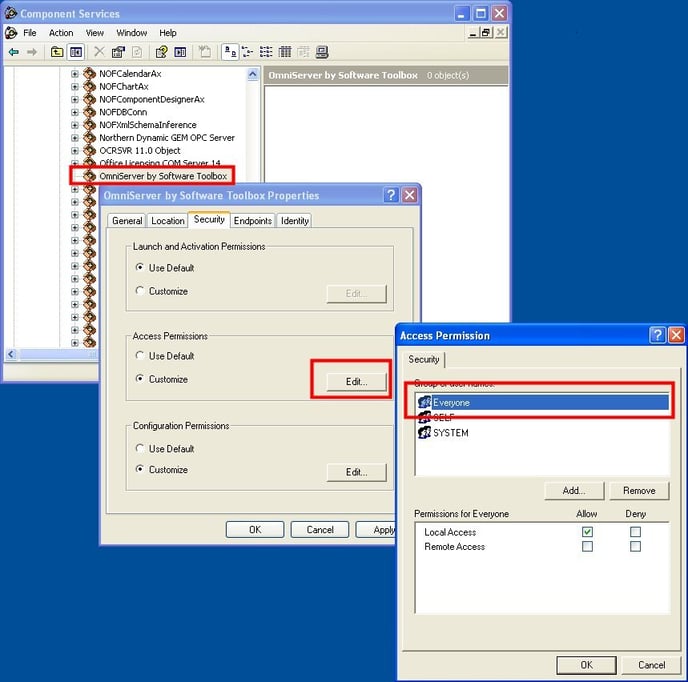688x682 pixels.
Task: Expand the OCRSVR 11.0 Object node
Action: pos(74,151)
